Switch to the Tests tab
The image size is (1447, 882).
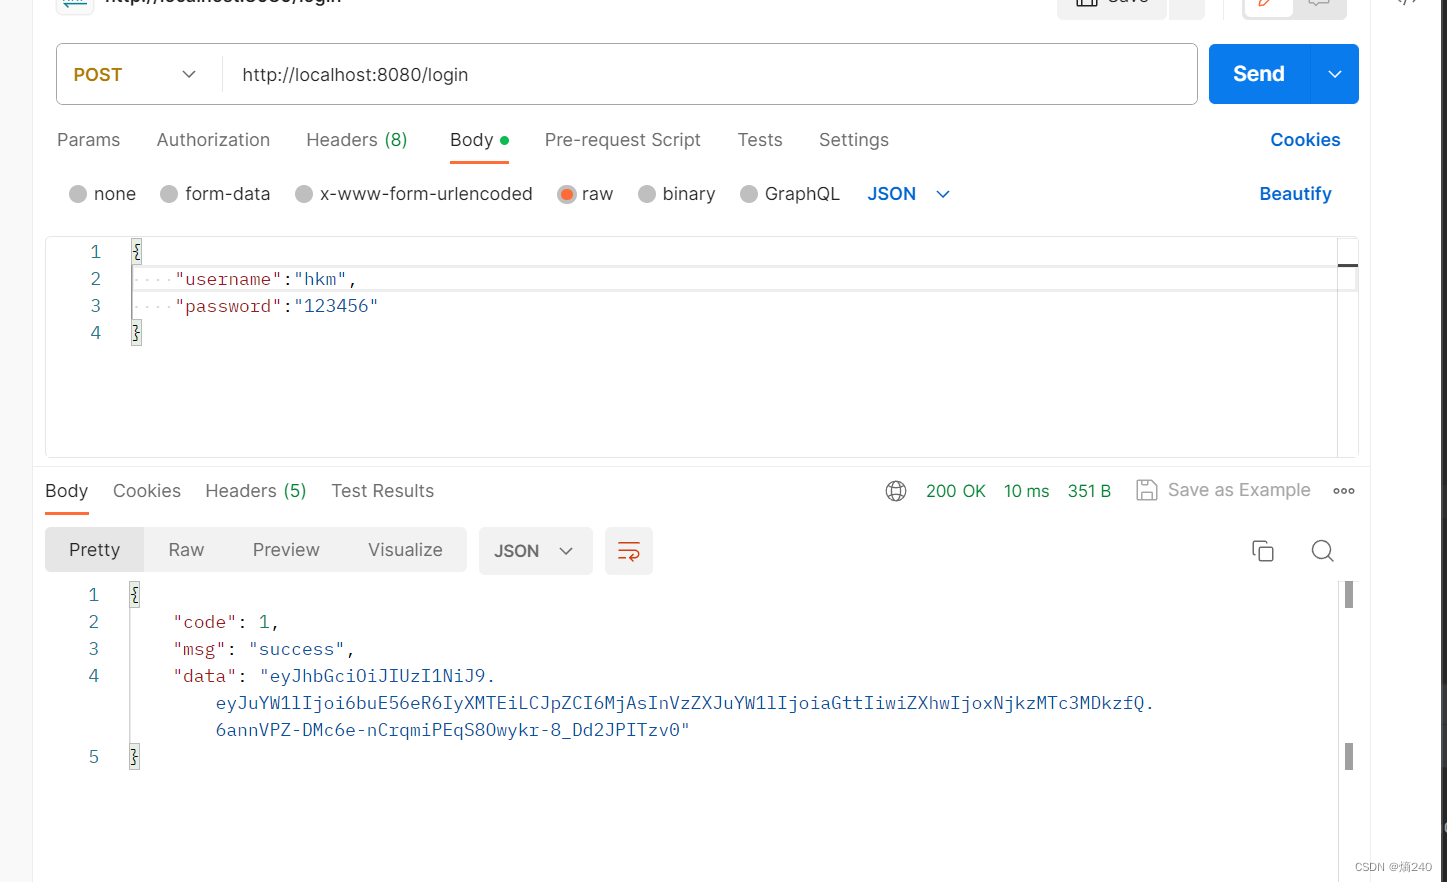tap(759, 140)
